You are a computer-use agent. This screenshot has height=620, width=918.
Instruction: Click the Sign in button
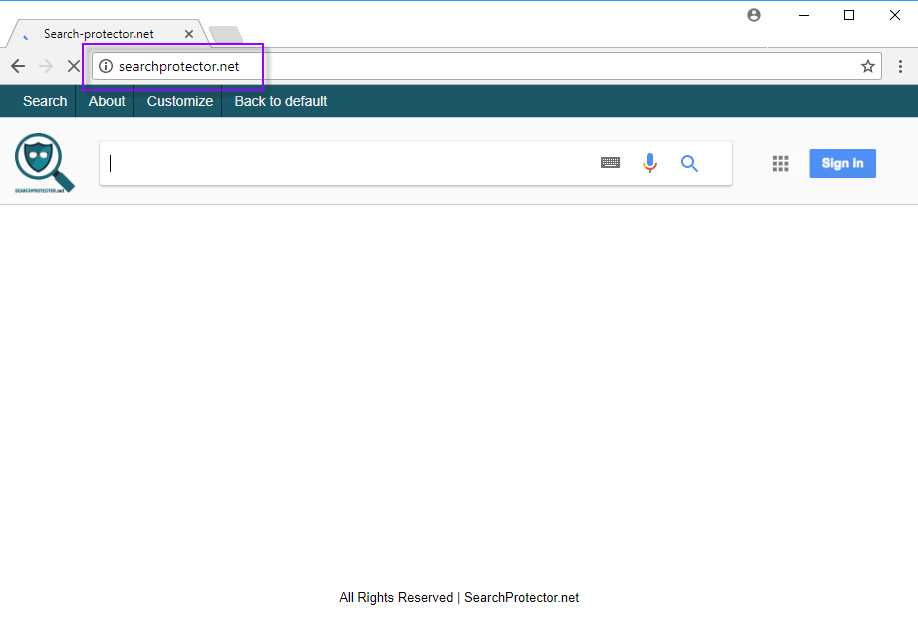pos(842,163)
